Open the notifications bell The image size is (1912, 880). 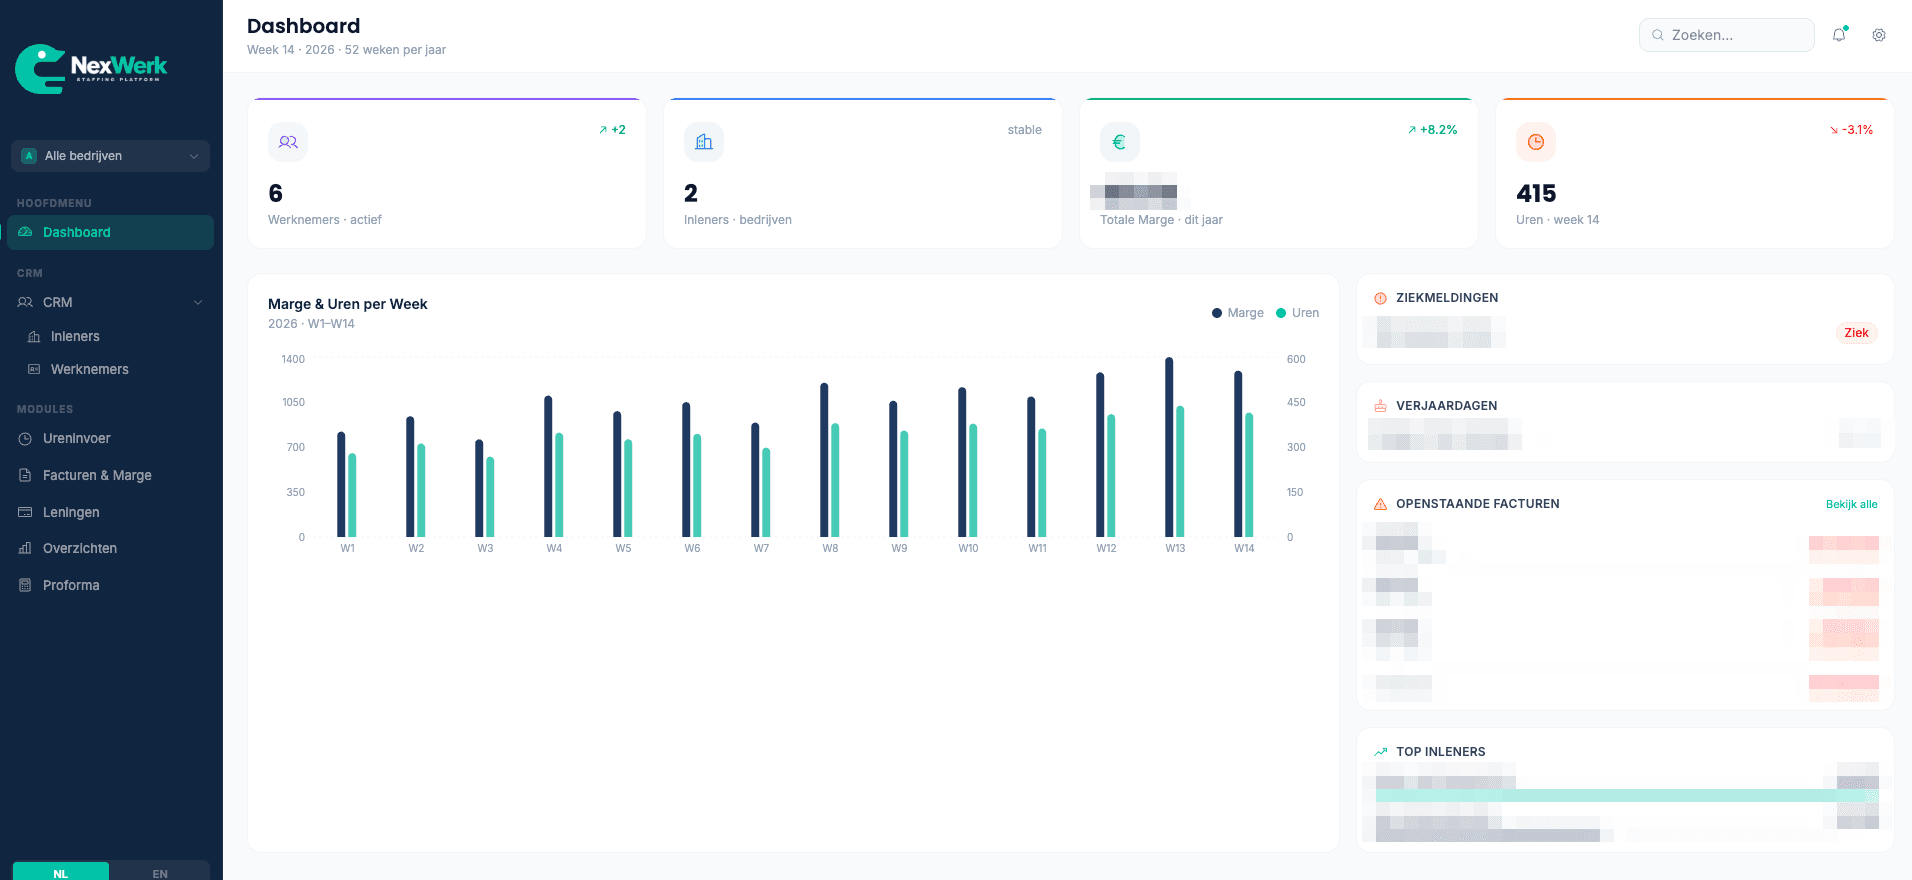[1839, 35]
